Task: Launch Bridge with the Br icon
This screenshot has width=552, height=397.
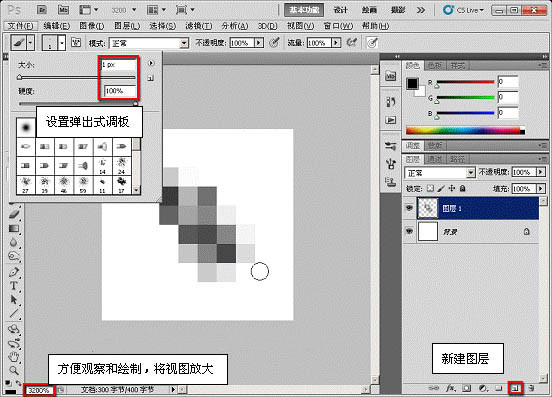Action: pyautogui.click(x=42, y=10)
